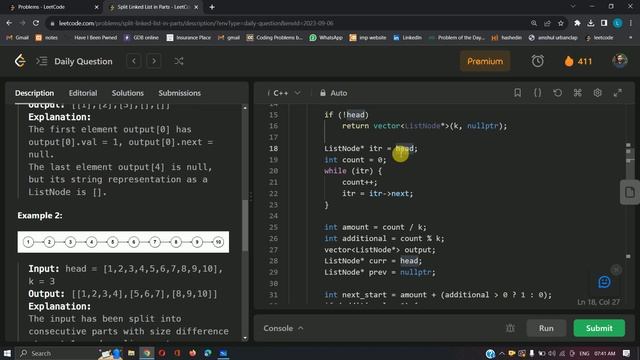Open the tab search chevron in Chrome
The image size is (640, 360).
pos(573,7)
